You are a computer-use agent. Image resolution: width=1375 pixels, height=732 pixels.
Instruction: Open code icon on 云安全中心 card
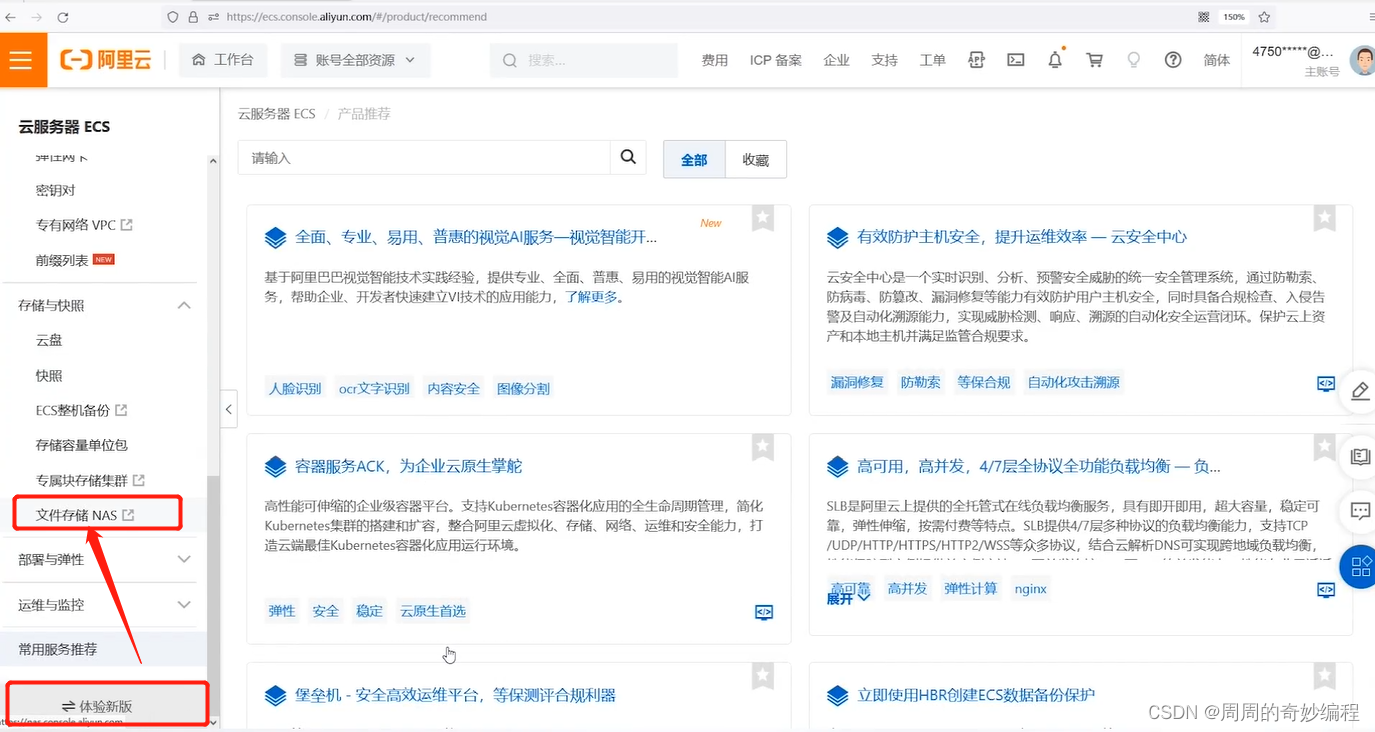[1325, 383]
